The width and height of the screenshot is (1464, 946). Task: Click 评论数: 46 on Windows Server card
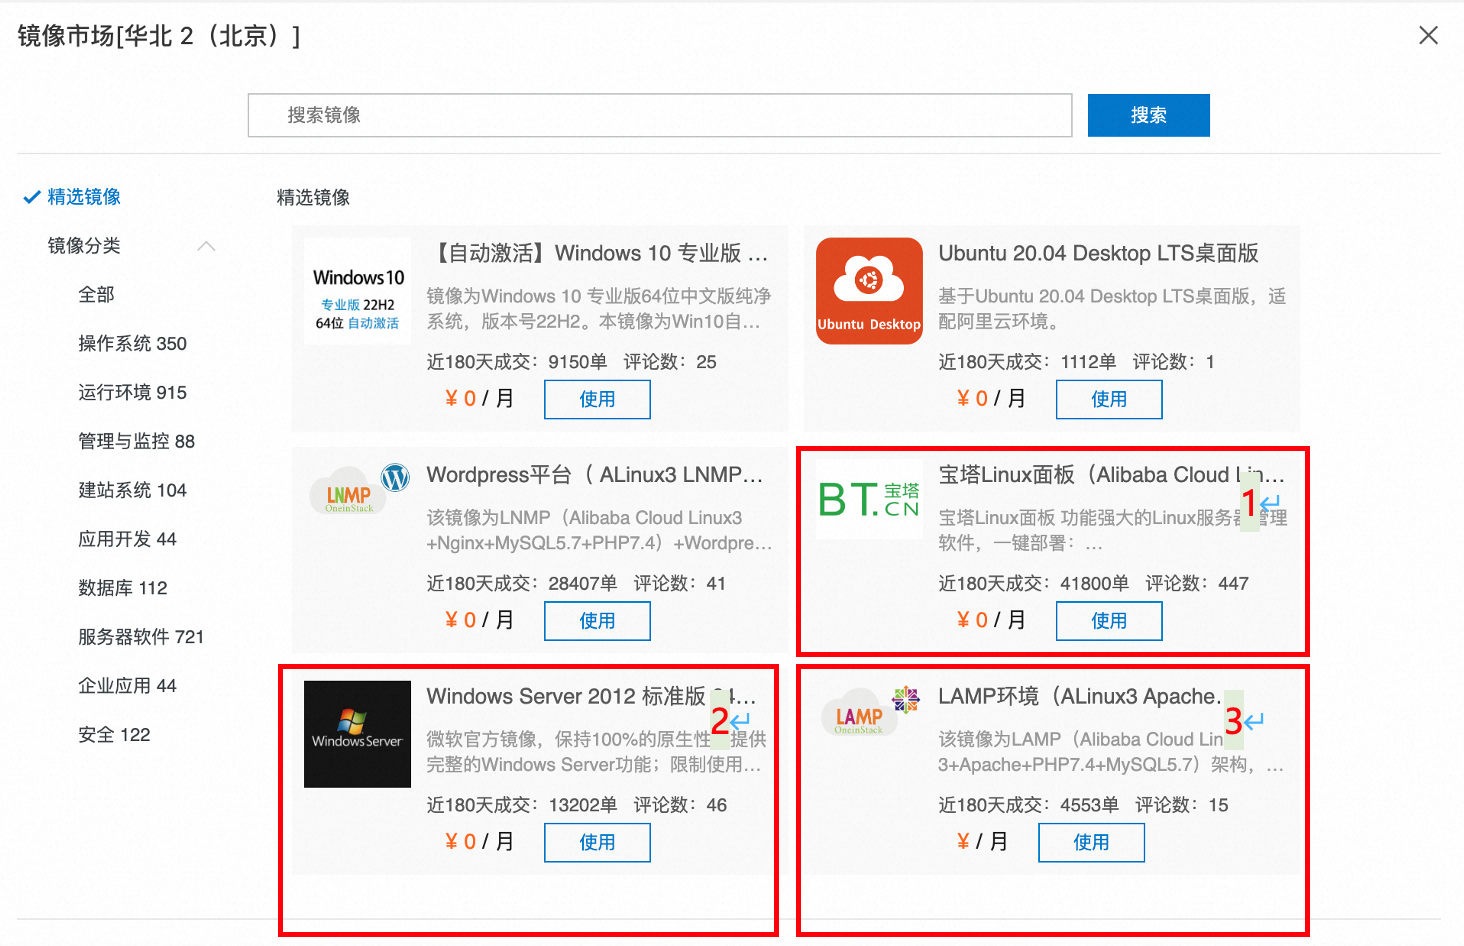click(680, 806)
